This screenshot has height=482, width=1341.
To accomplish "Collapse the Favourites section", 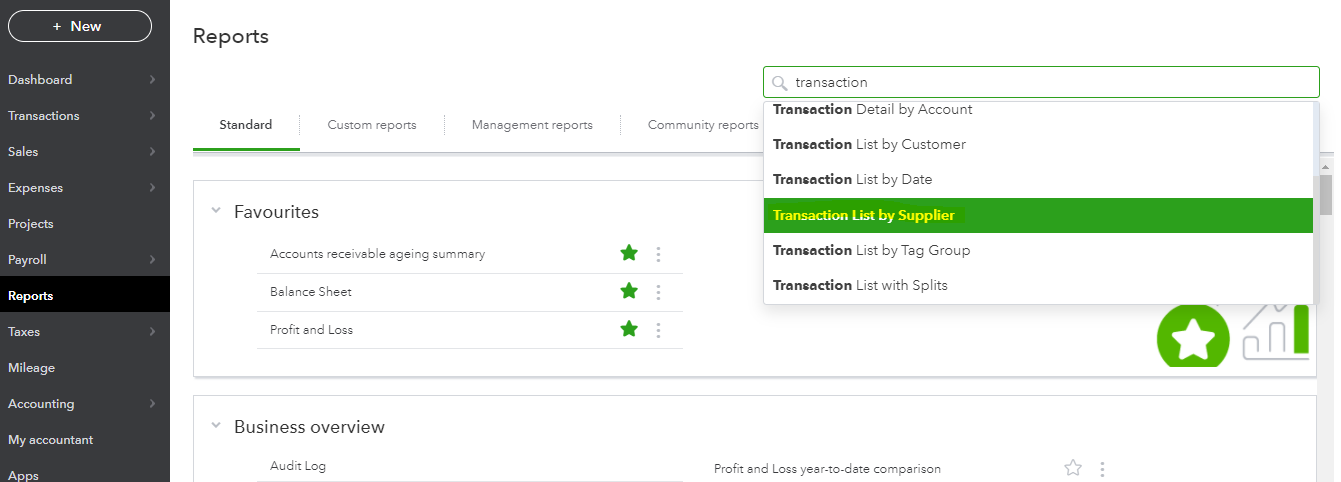I will pos(216,211).
